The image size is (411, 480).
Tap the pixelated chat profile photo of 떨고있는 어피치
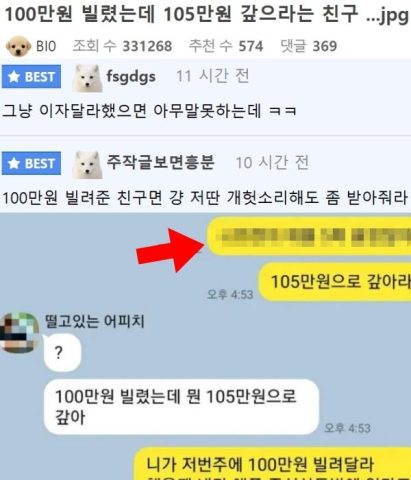[19, 332]
